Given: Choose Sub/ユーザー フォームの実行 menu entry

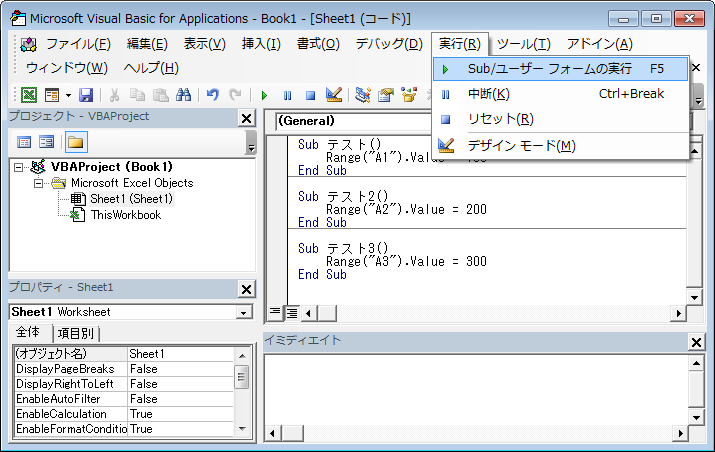Looking at the screenshot, I should click(x=549, y=70).
